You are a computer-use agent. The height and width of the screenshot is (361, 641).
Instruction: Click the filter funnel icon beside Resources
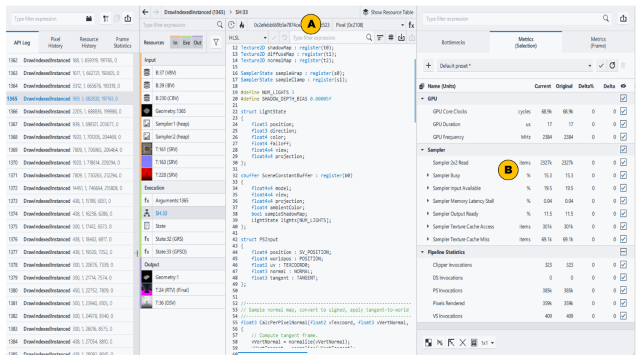coord(216,42)
